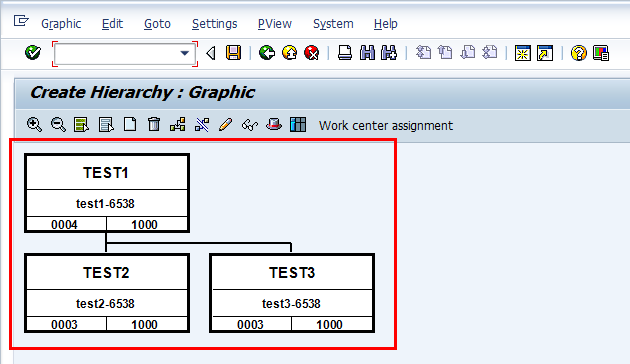Create new session with star window icon
The width and height of the screenshot is (630, 364).
coord(523,53)
